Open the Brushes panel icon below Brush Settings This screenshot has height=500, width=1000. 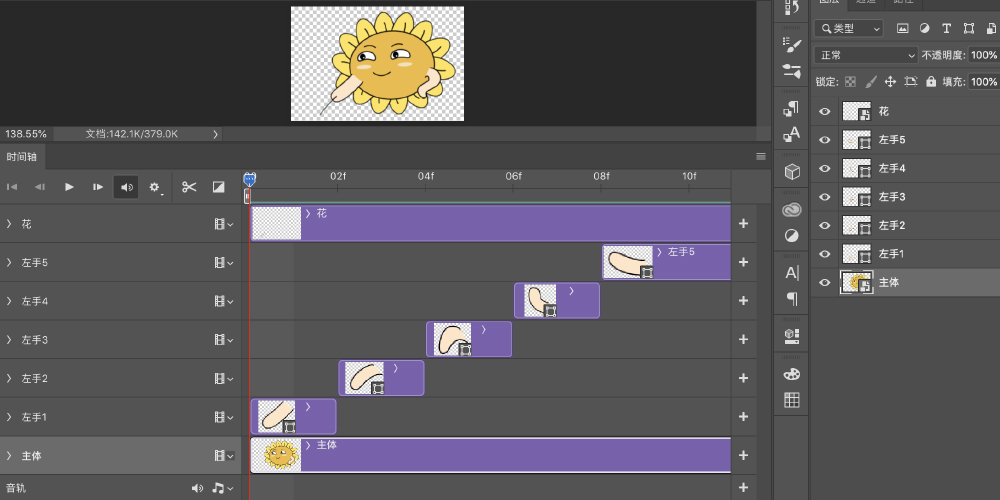tap(791, 70)
